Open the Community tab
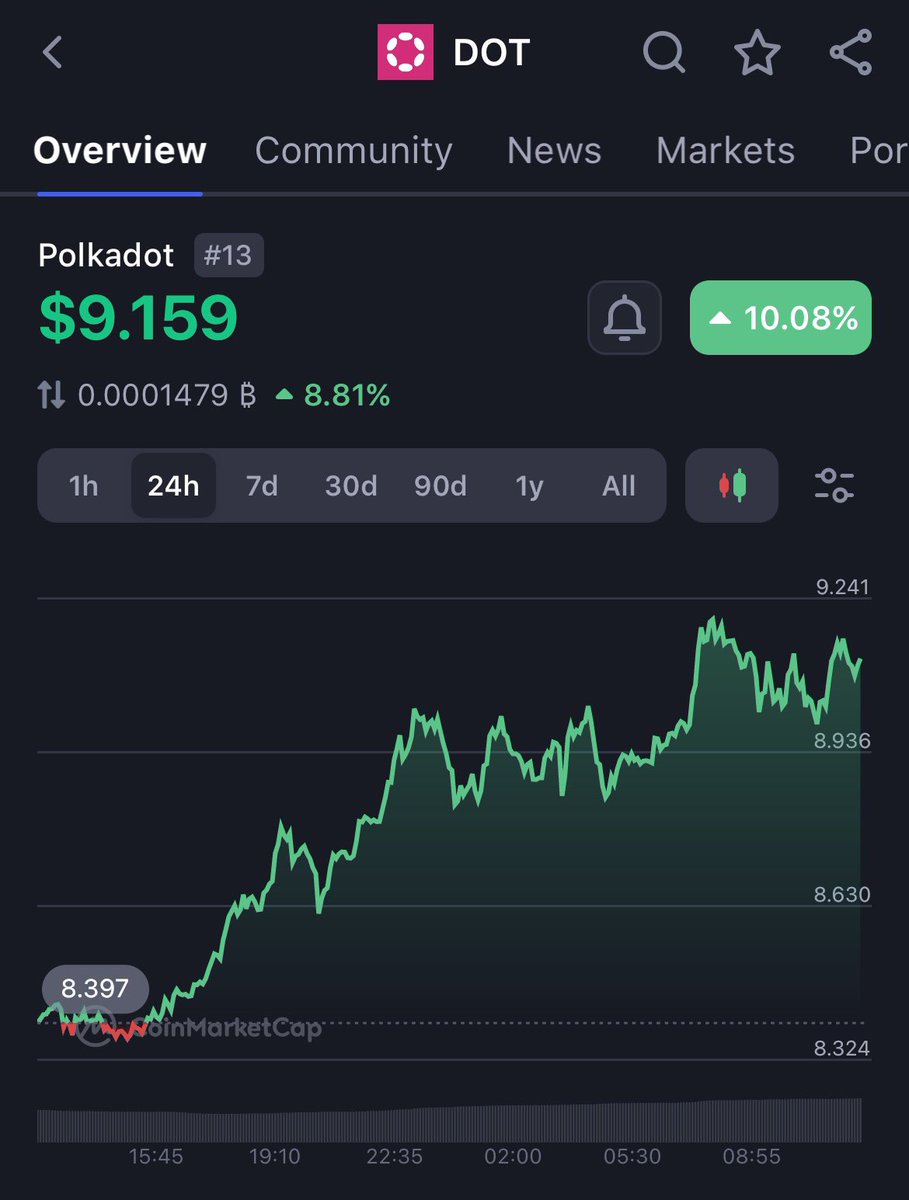909x1200 pixels. click(354, 151)
